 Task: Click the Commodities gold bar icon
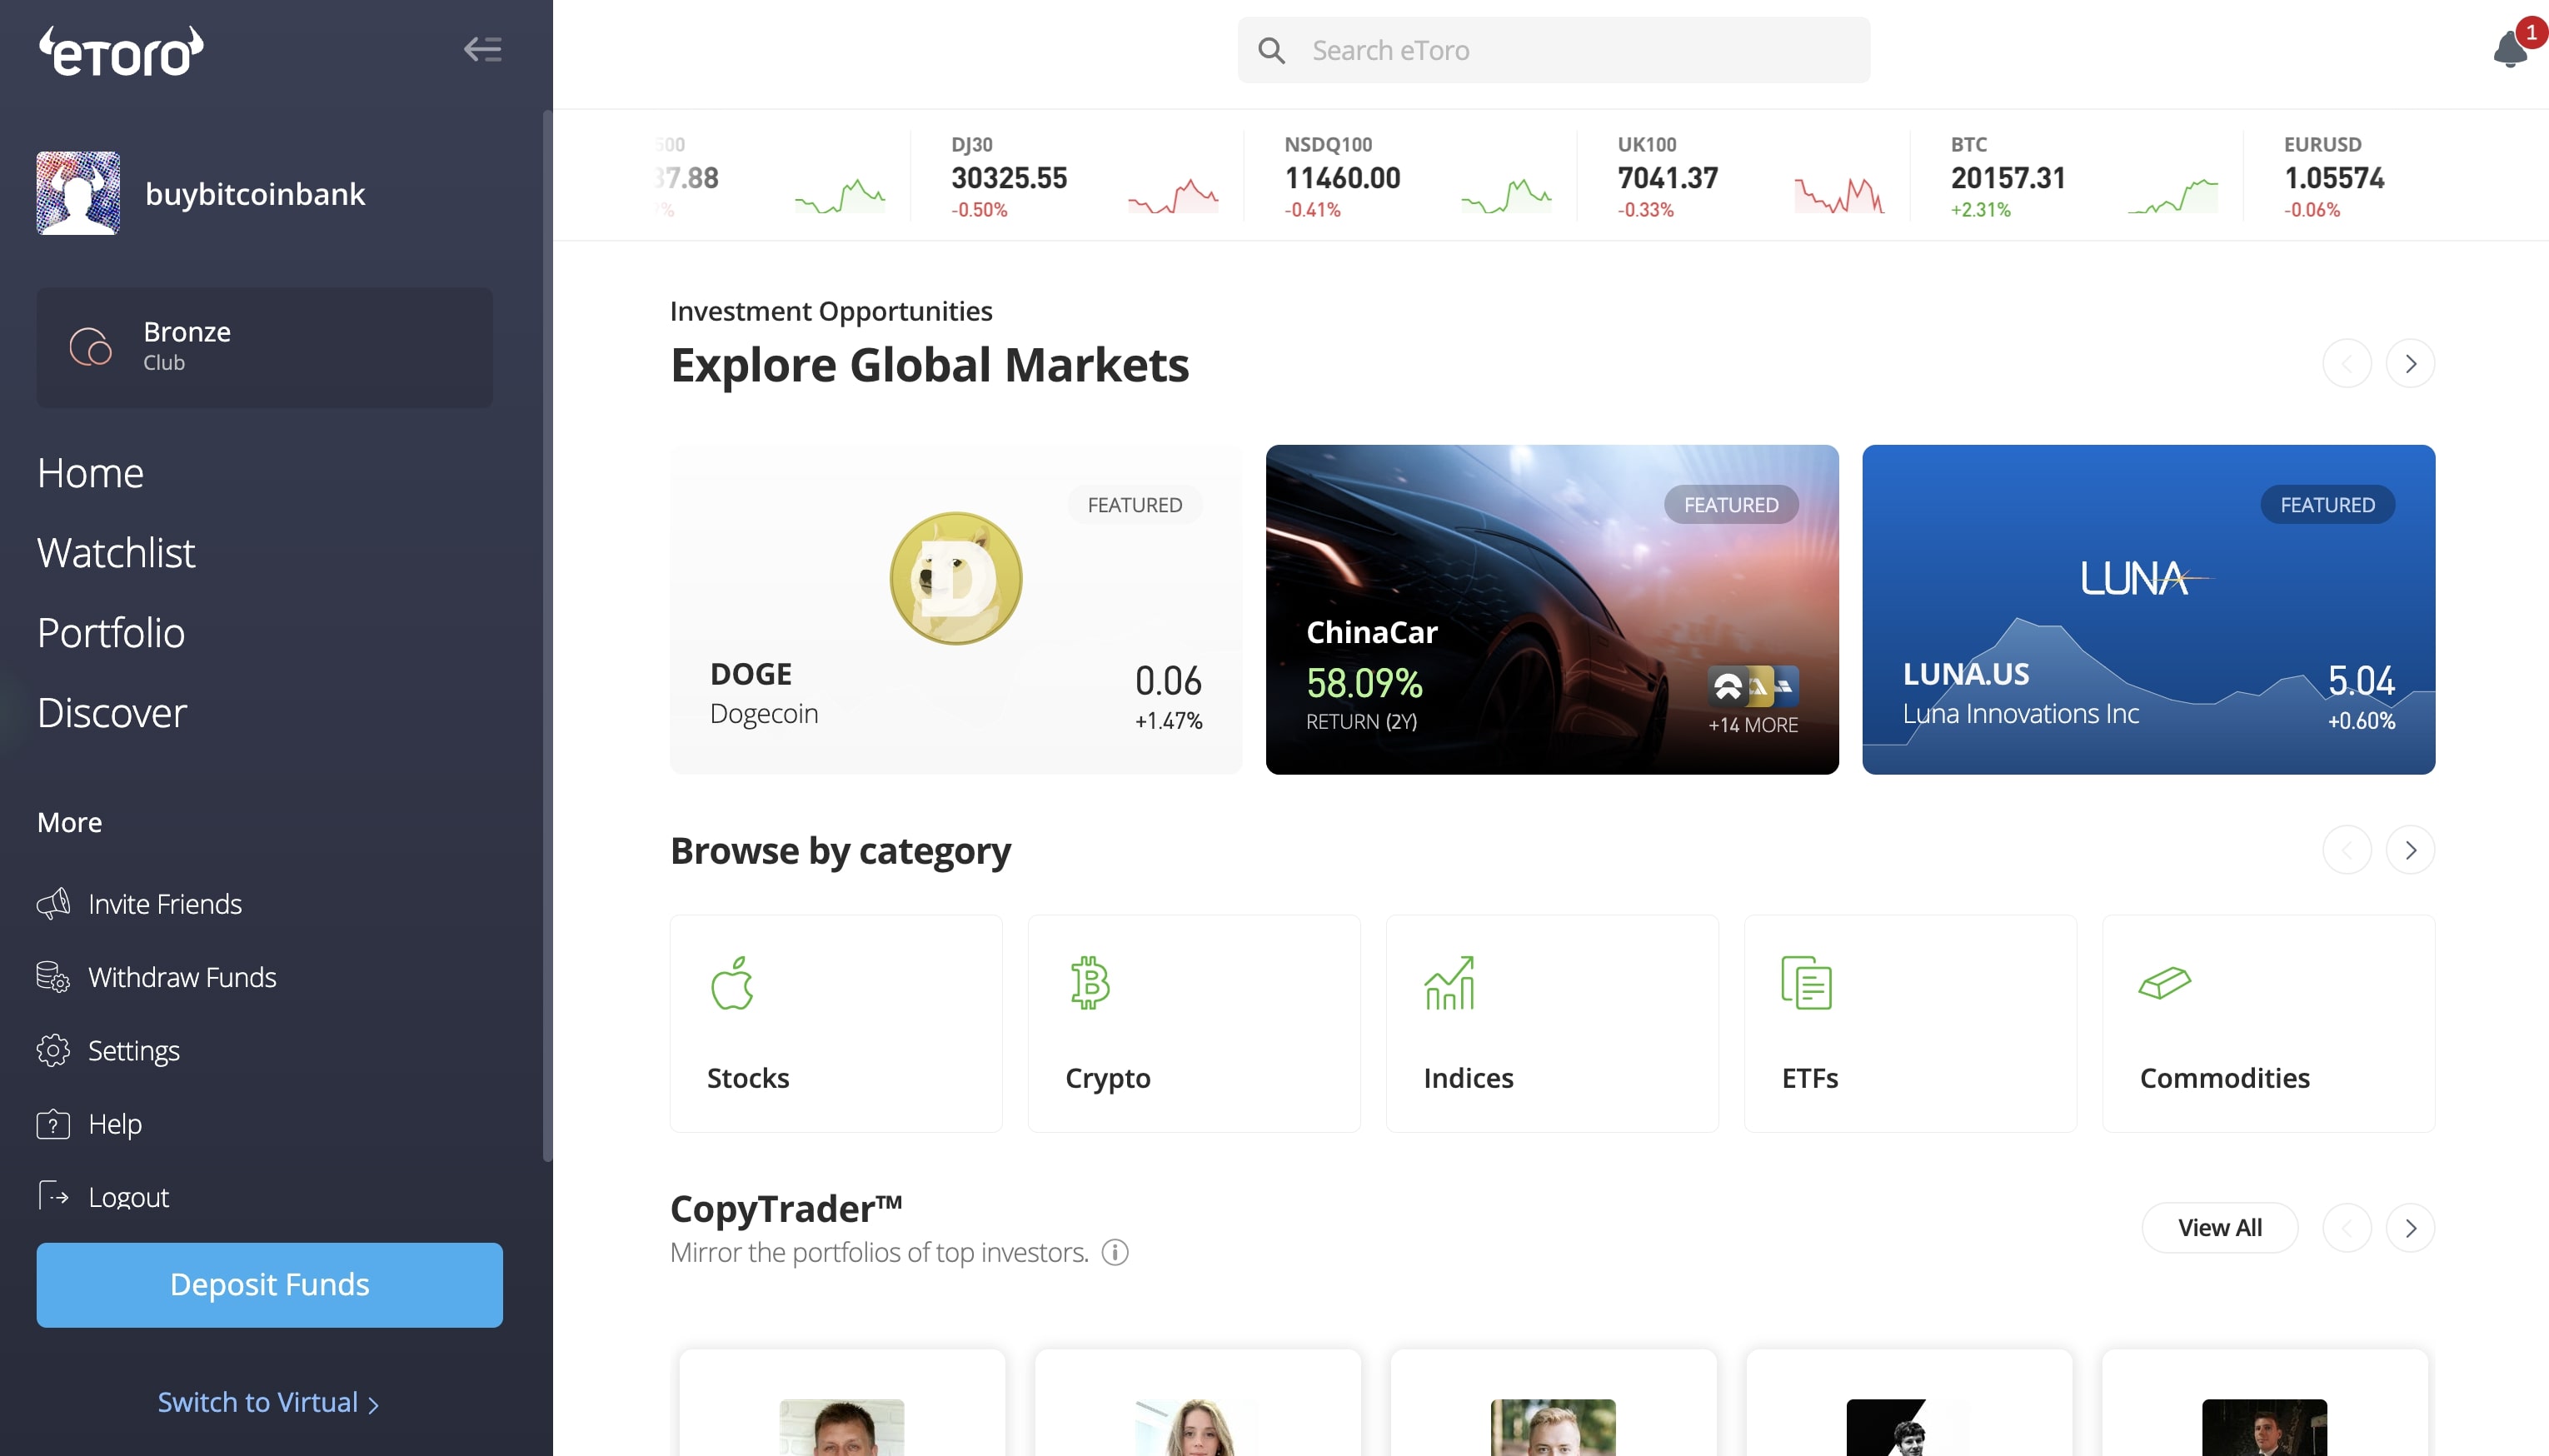[2165, 983]
